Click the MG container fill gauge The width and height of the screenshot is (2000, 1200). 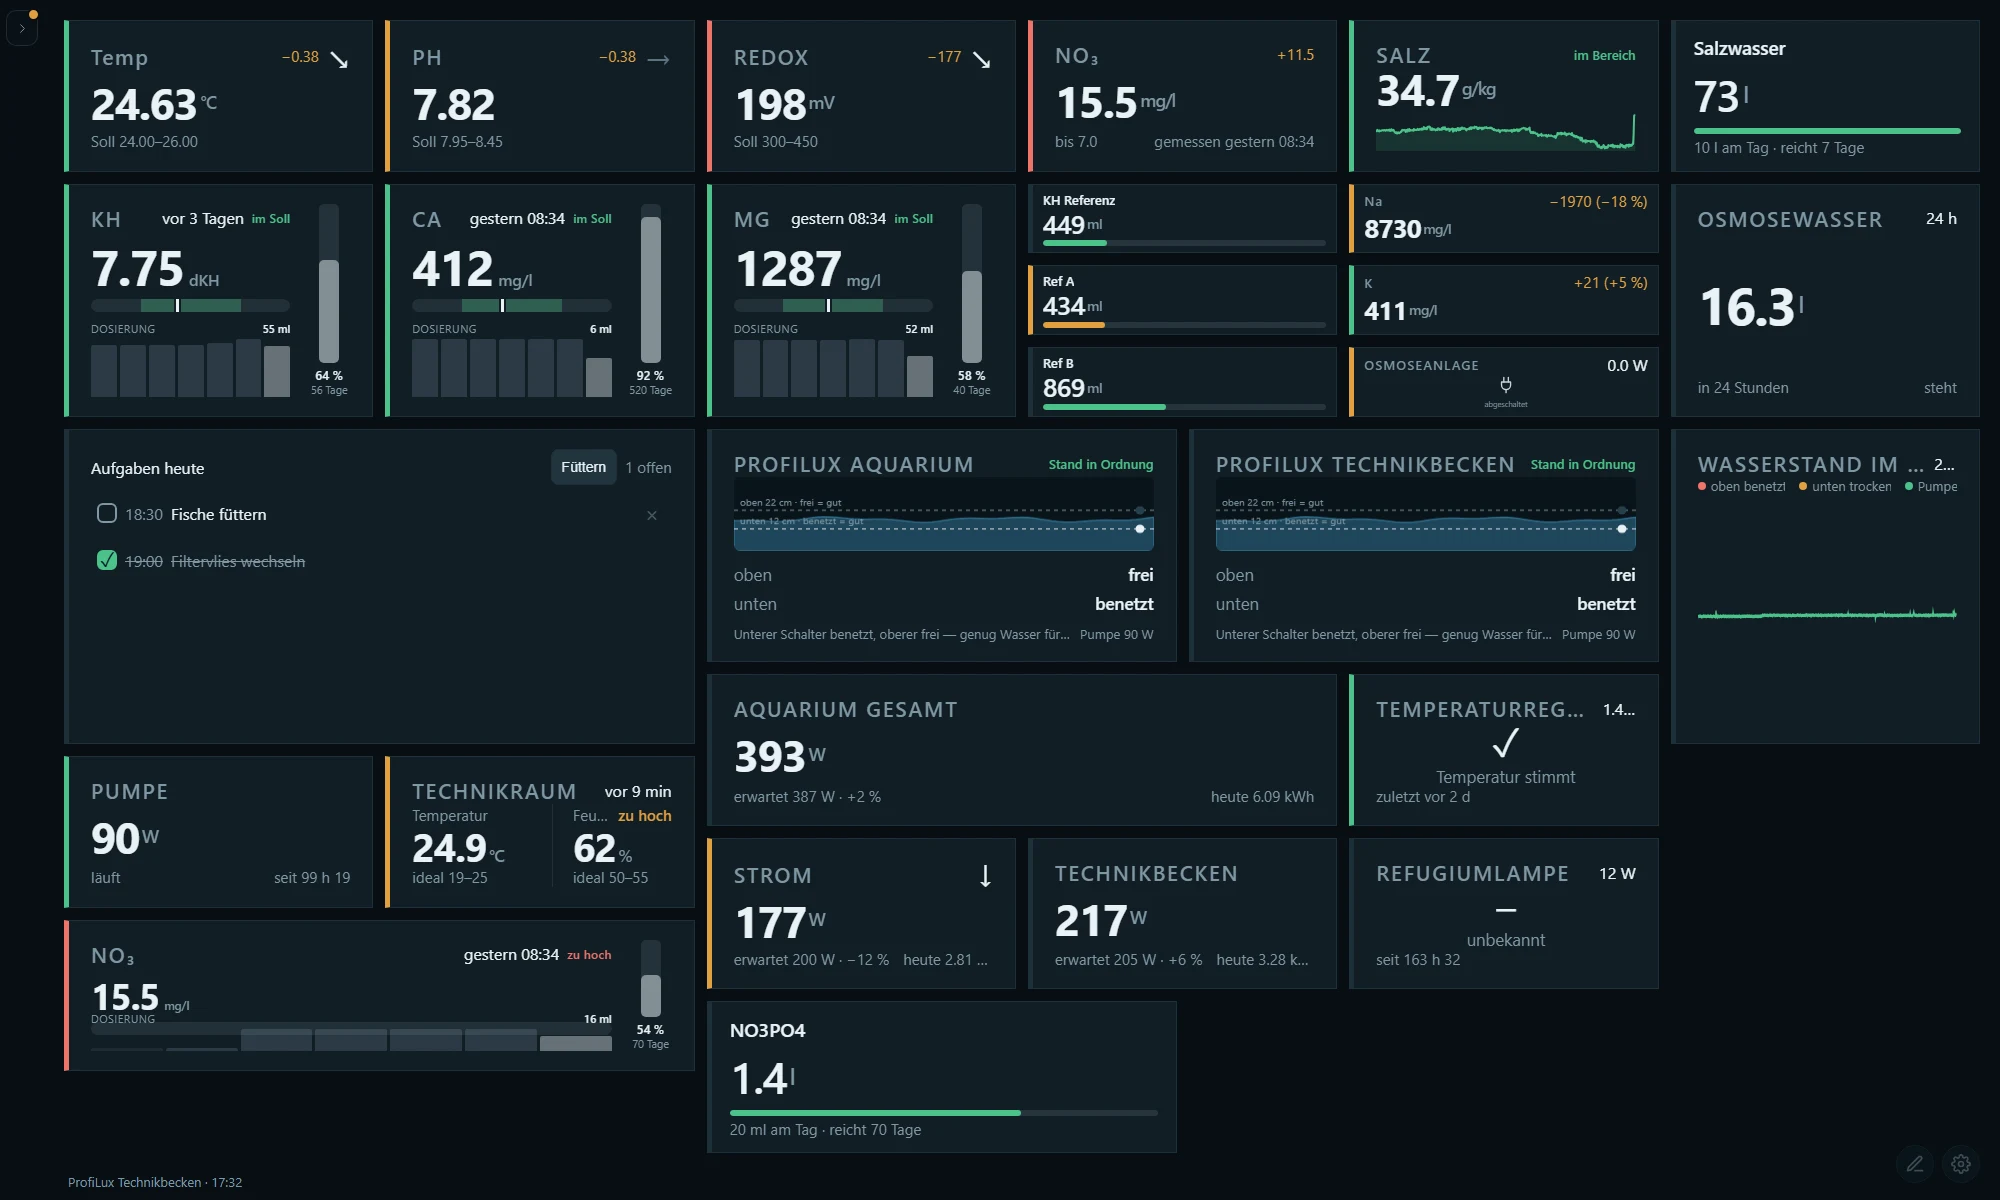coord(972,284)
